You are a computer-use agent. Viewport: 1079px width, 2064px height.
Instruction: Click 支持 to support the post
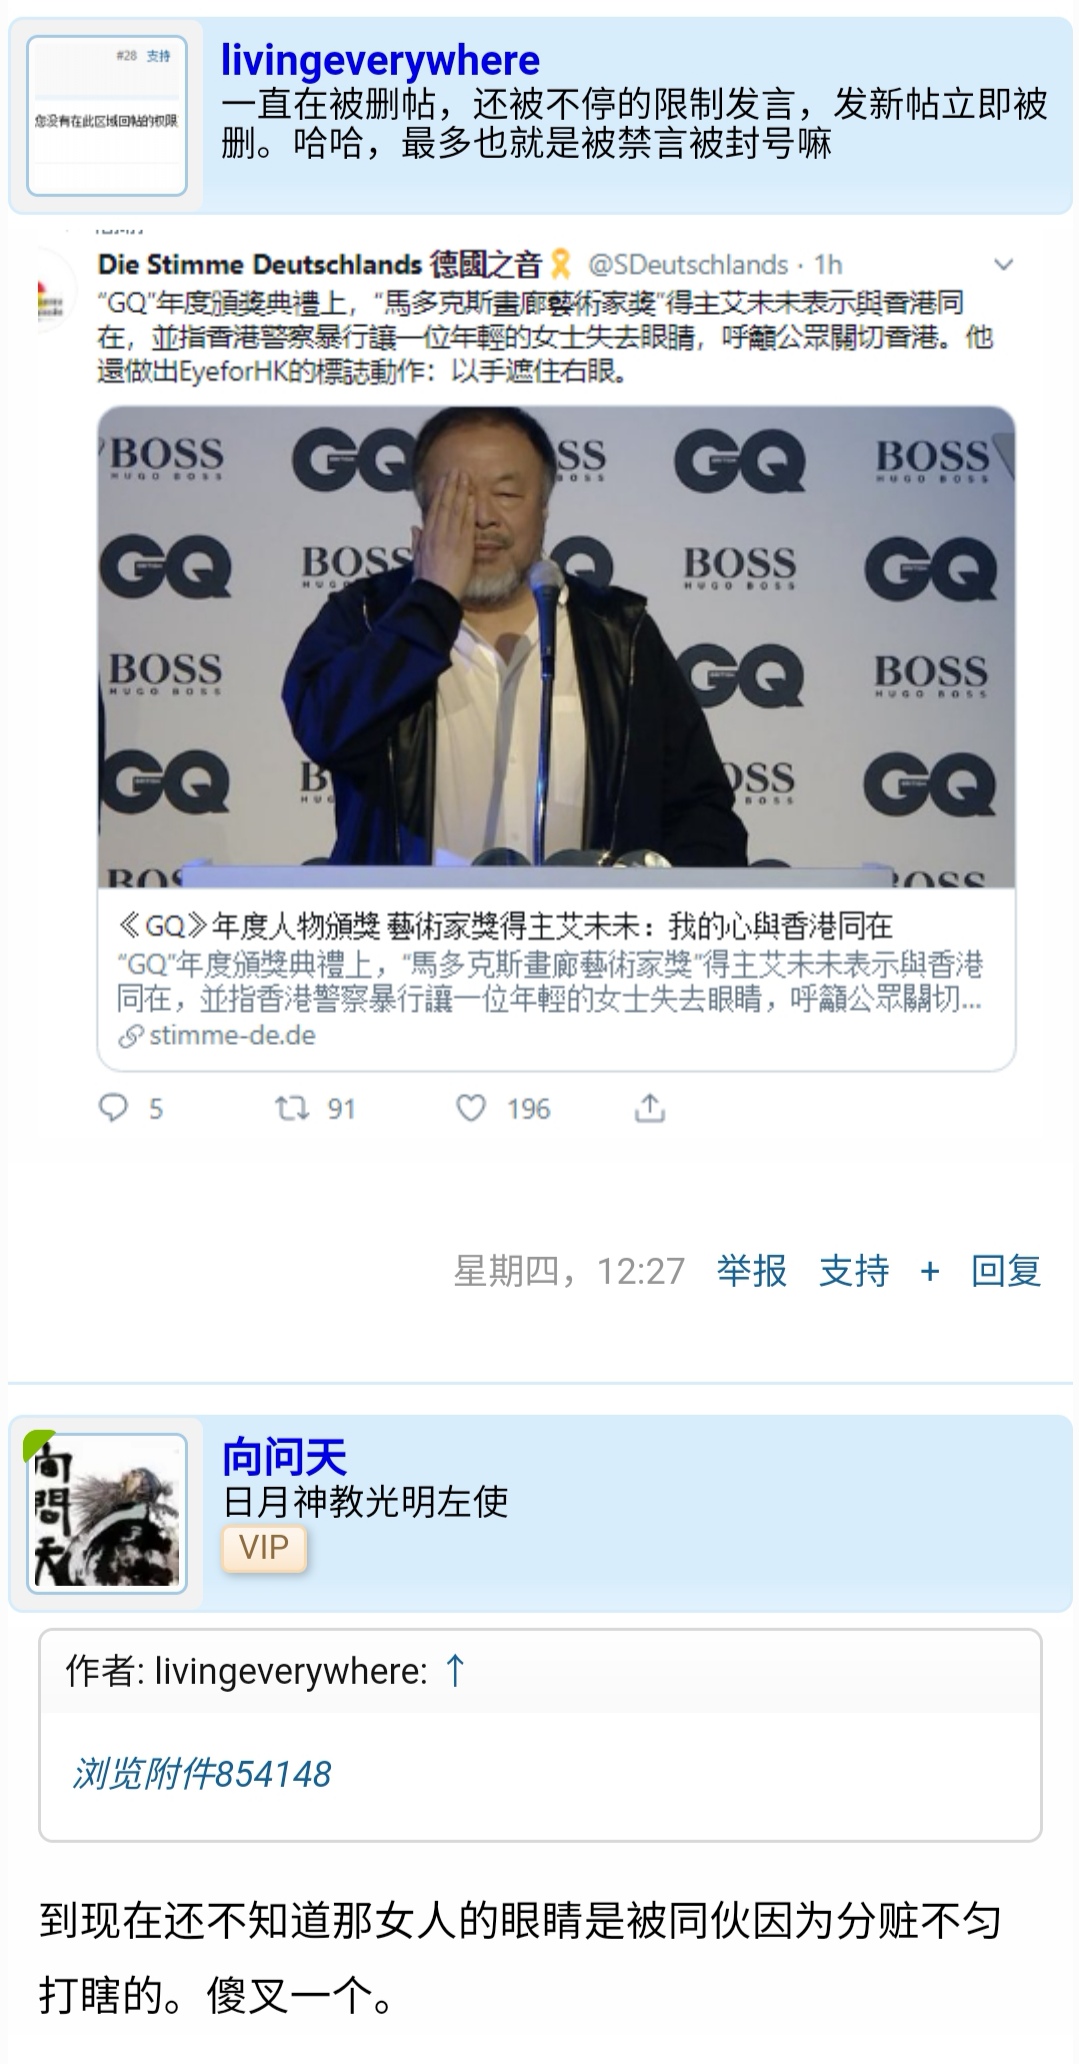click(x=854, y=1271)
